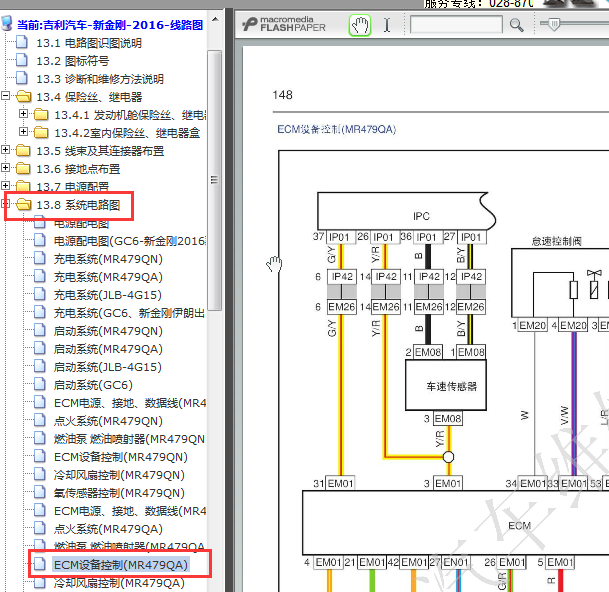Collapse the 13.4 保险丝、继电器 folder
This screenshot has width=609, height=592.
point(5,95)
